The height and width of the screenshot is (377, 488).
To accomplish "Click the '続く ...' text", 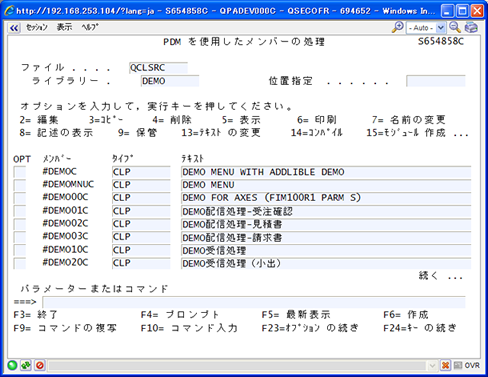I will [x=441, y=276].
